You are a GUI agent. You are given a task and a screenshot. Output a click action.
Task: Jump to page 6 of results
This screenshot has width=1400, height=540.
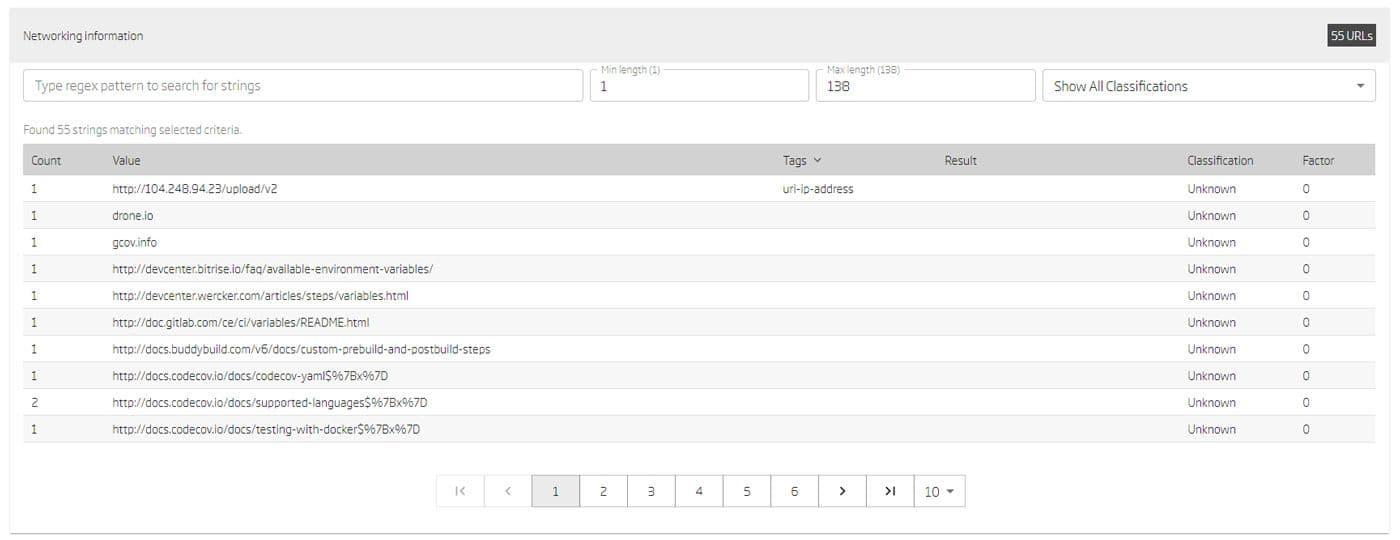click(x=794, y=491)
